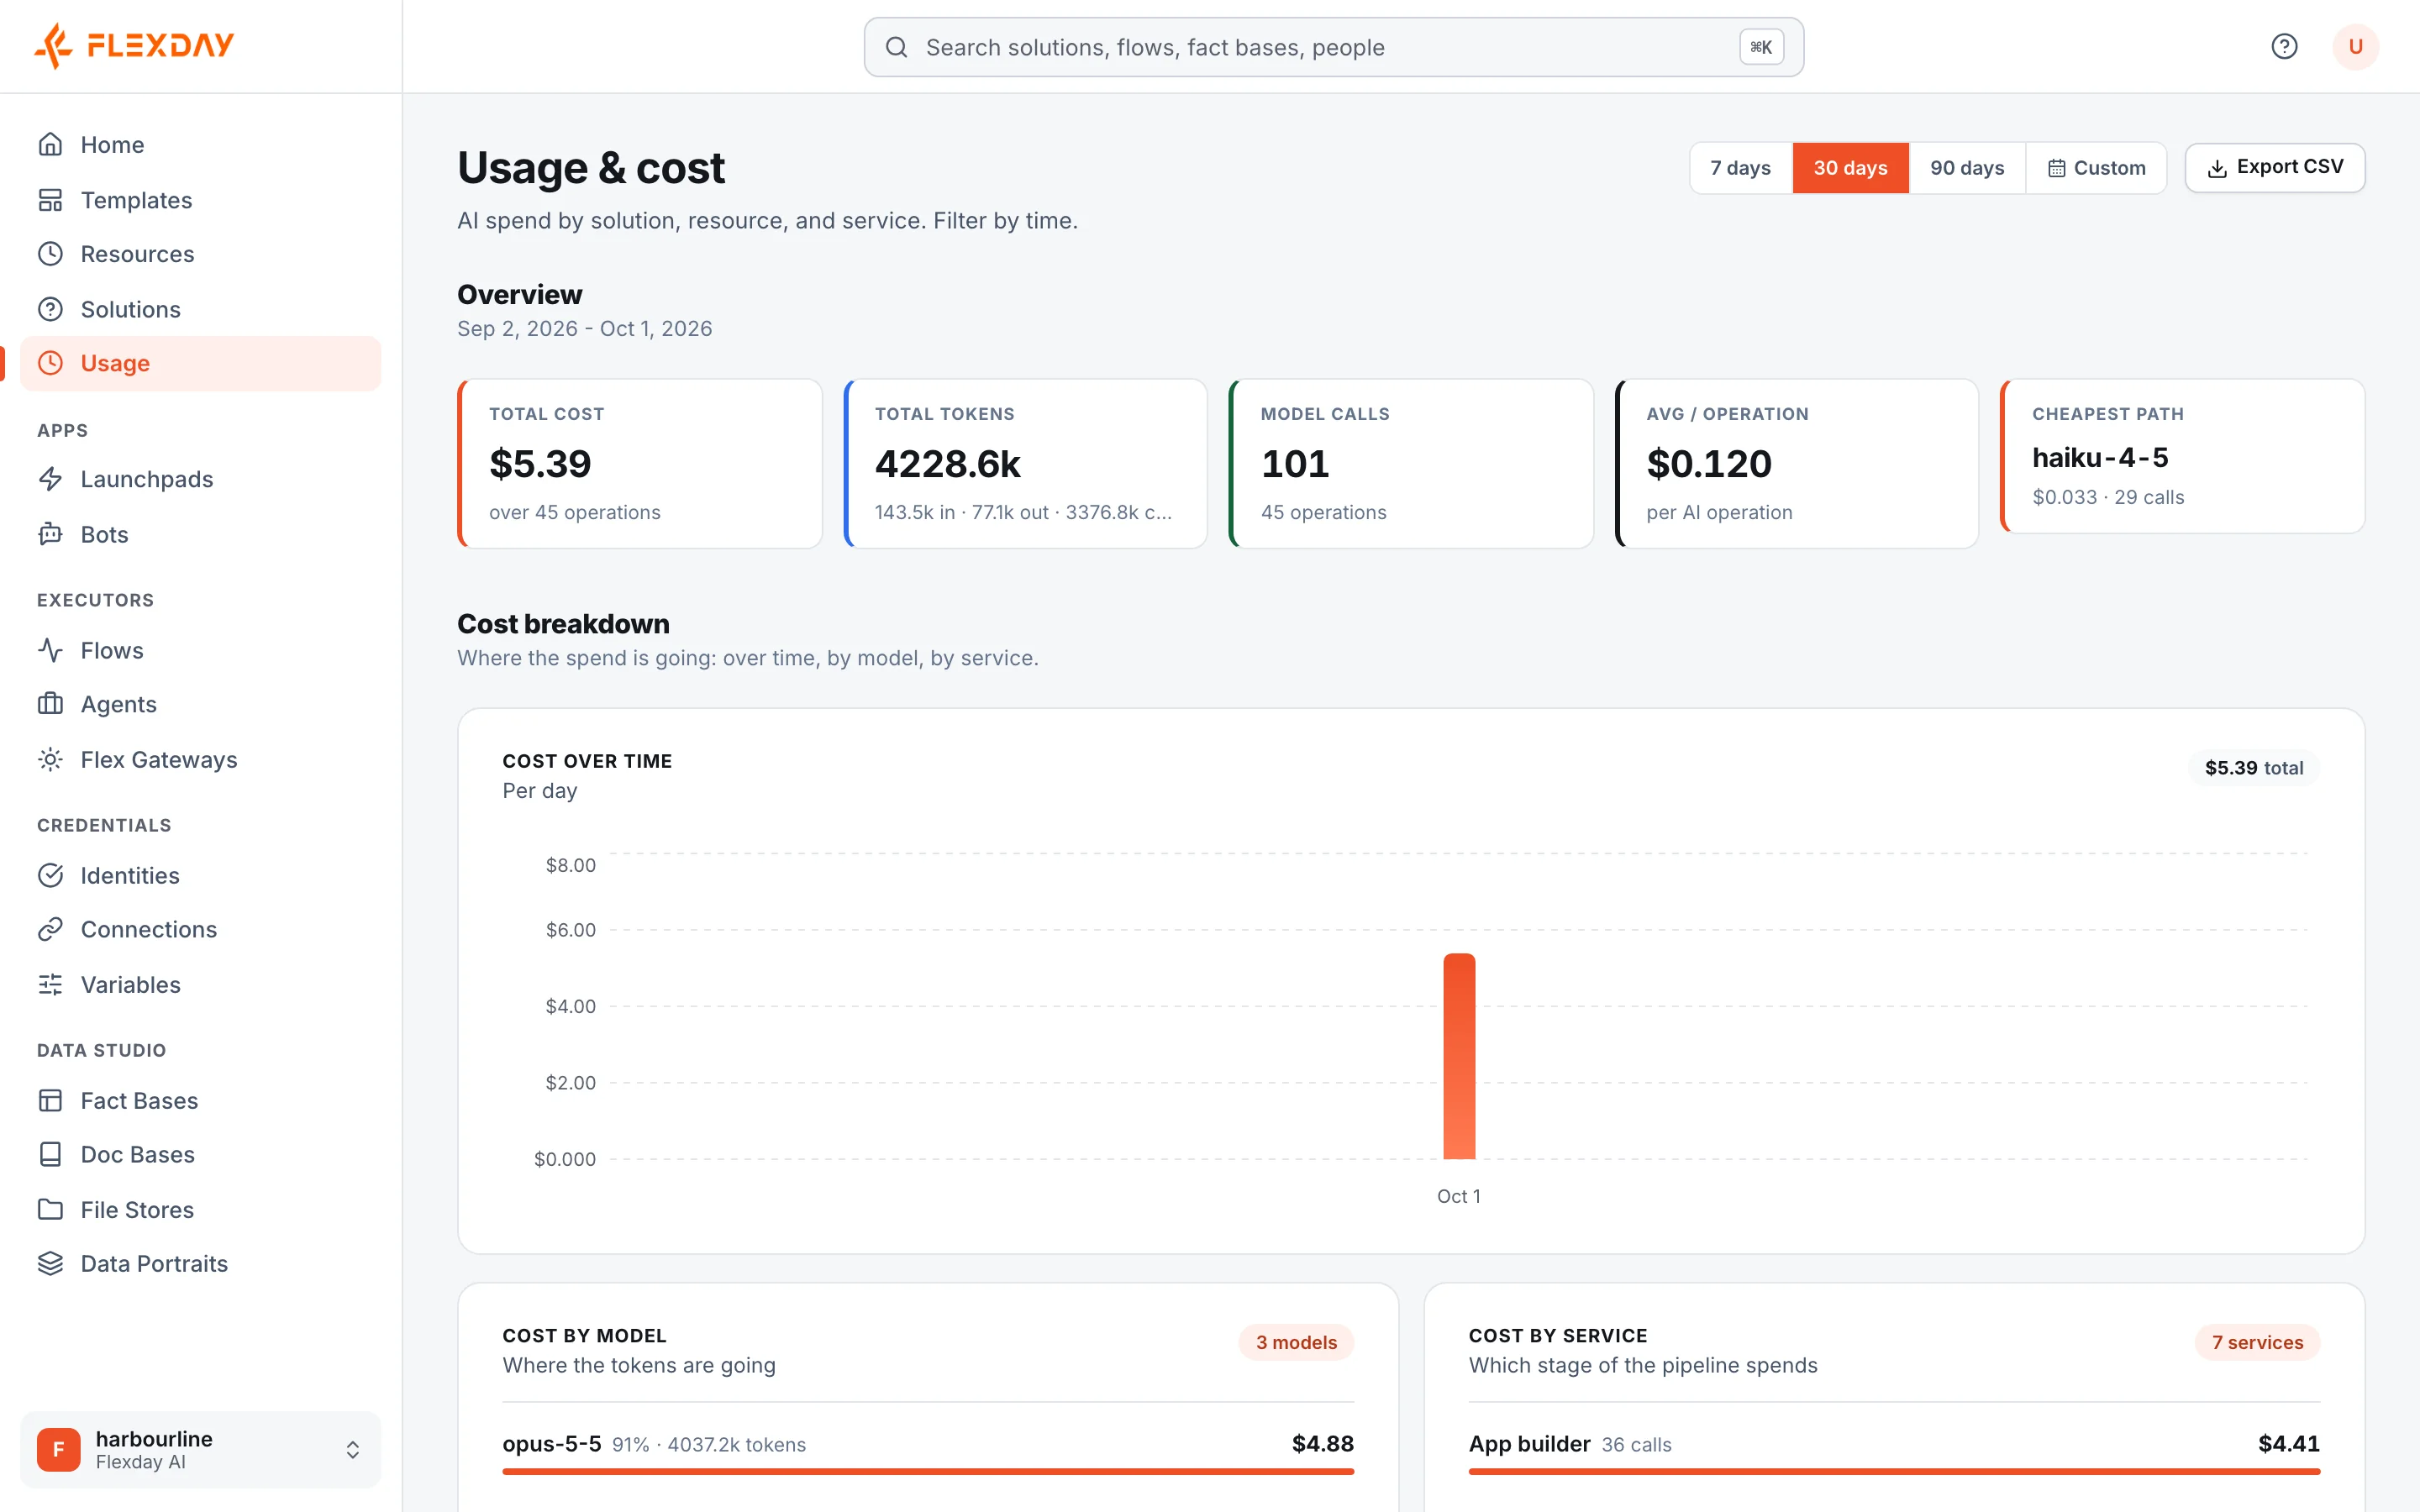This screenshot has height=1512, width=2420.
Task: Click the Flexday logo
Action: pos(134,46)
